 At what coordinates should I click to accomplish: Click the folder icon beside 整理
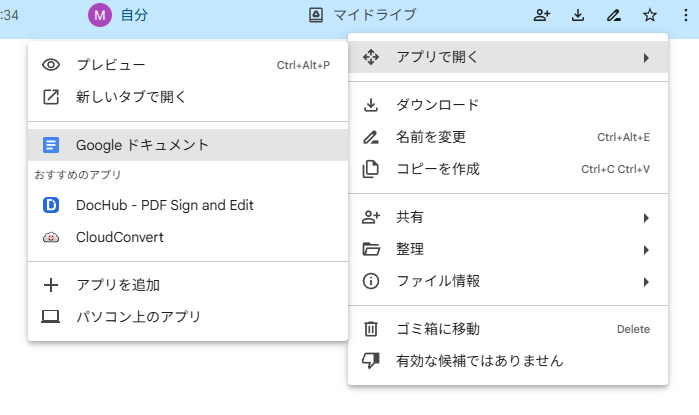click(371, 249)
